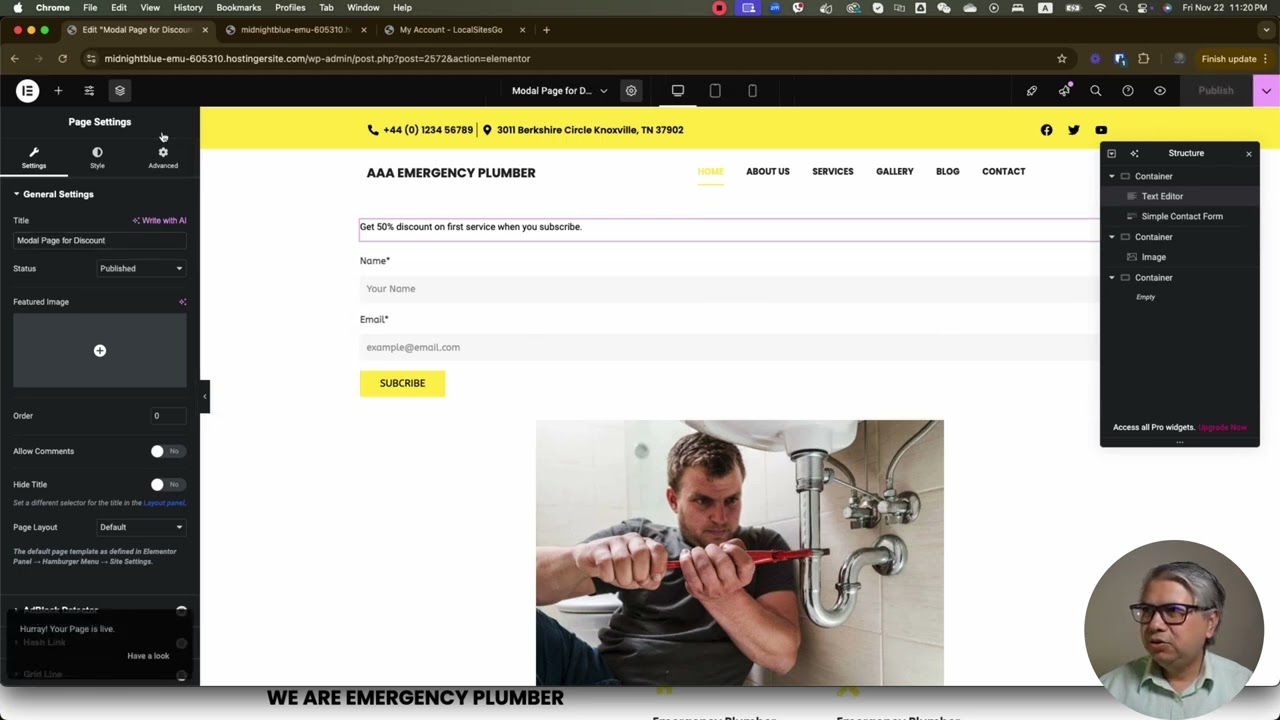Click the BLOG navigation link

tap(948, 171)
